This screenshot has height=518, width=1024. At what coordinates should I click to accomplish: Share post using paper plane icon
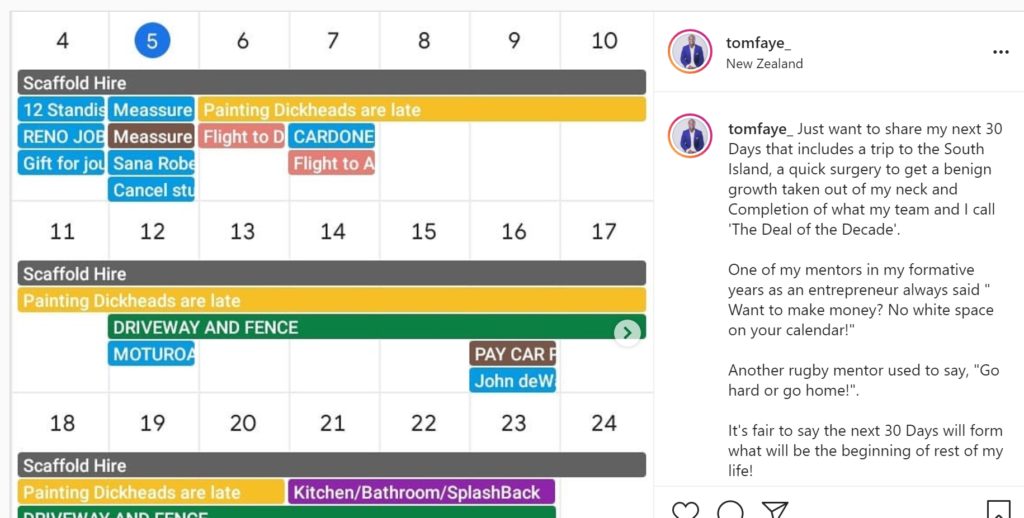point(775,510)
